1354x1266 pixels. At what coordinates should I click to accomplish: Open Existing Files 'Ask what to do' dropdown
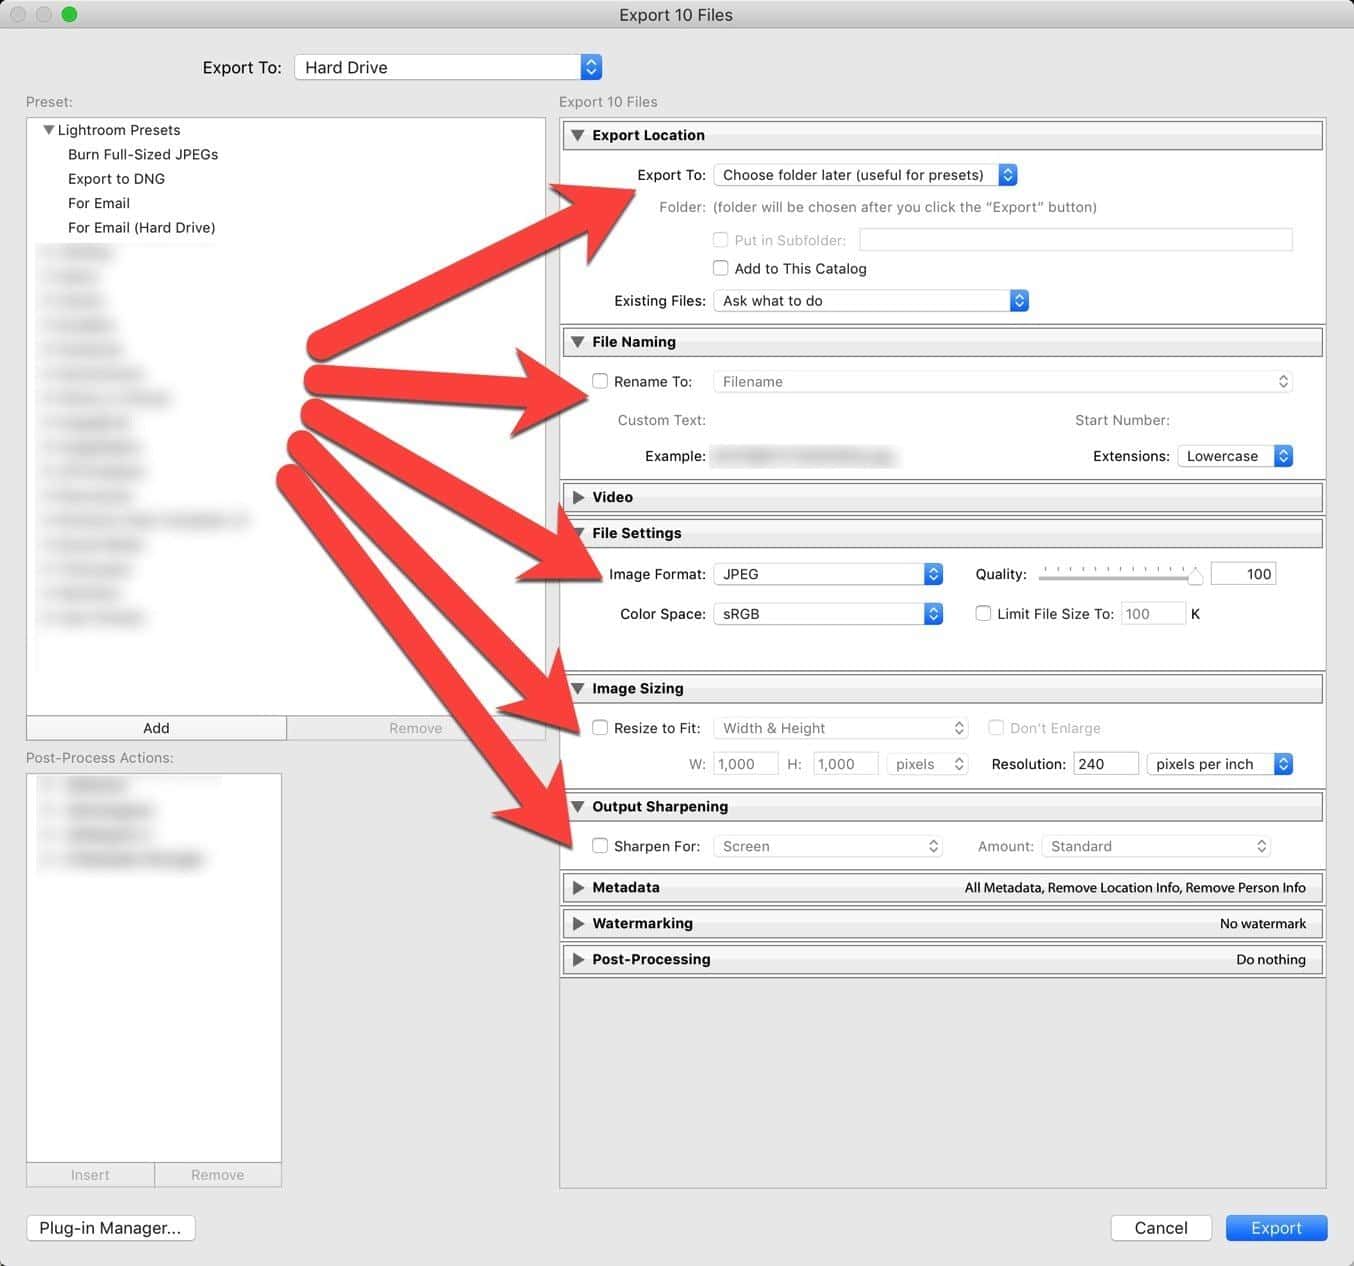pos(871,301)
